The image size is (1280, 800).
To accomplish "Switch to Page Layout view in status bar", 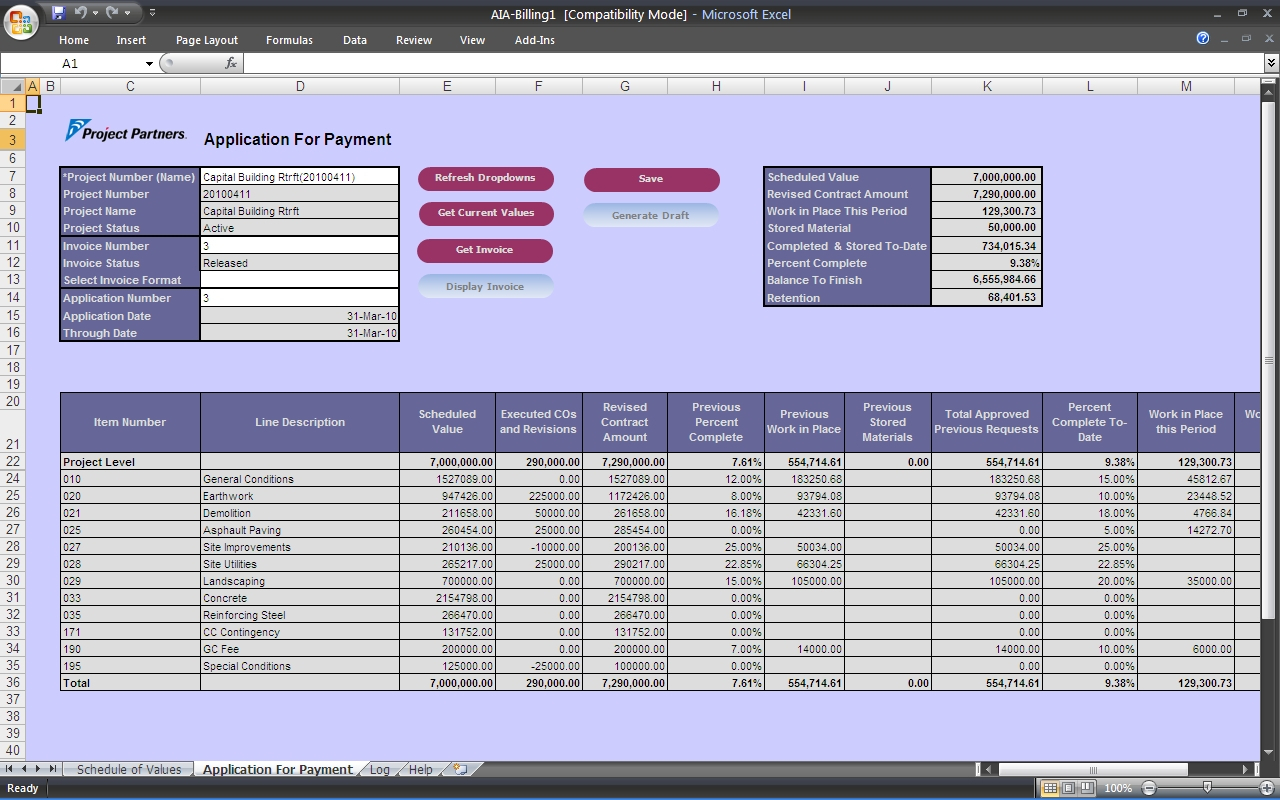I will (1068, 787).
